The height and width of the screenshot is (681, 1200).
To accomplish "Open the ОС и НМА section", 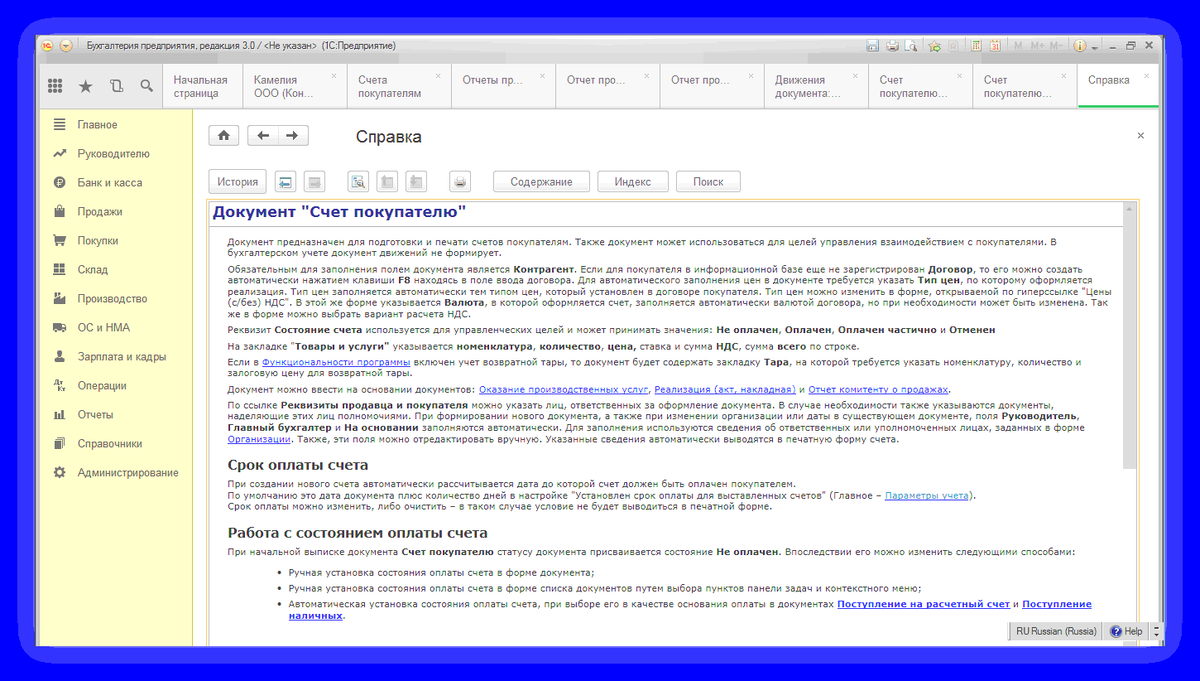I will pyautogui.click(x=103, y=328).
